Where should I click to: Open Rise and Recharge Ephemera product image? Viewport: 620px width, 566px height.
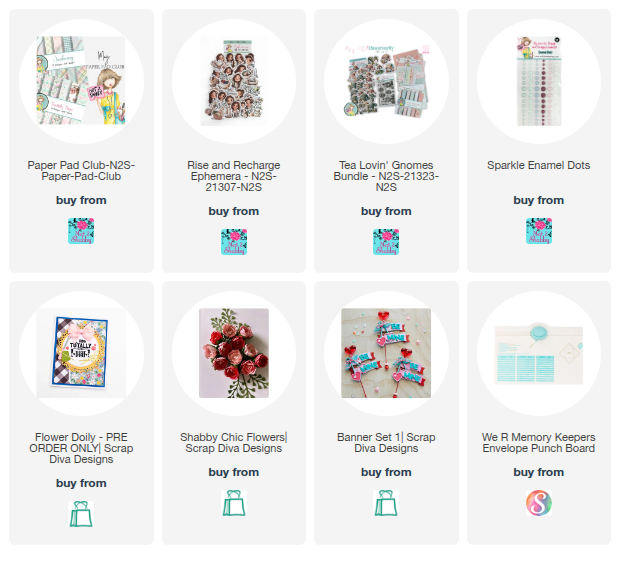coord(234,81)
